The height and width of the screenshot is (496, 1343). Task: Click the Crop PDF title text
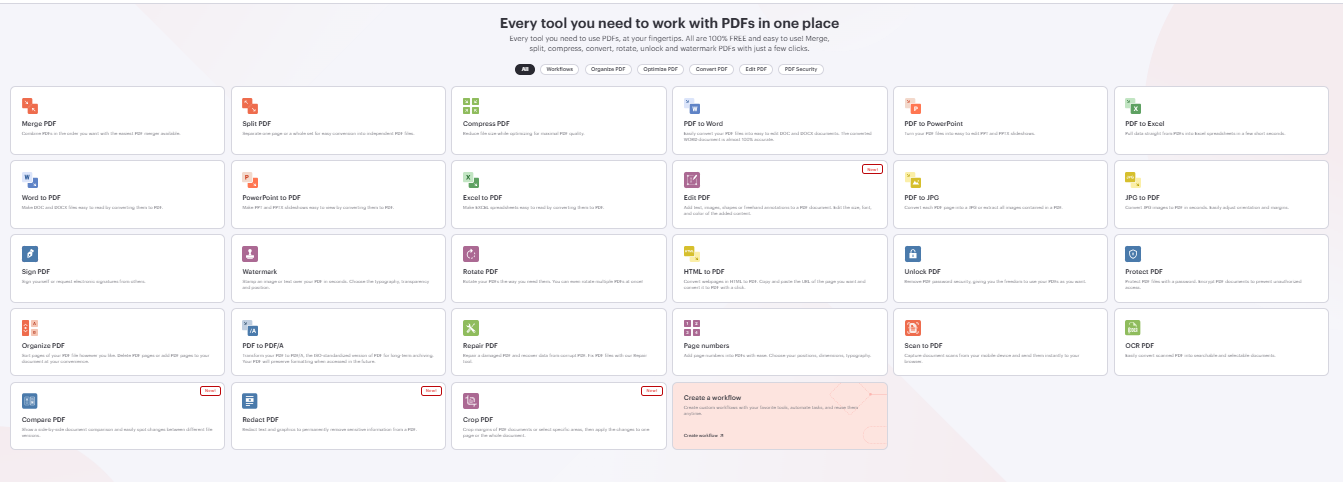pos(478,419)
